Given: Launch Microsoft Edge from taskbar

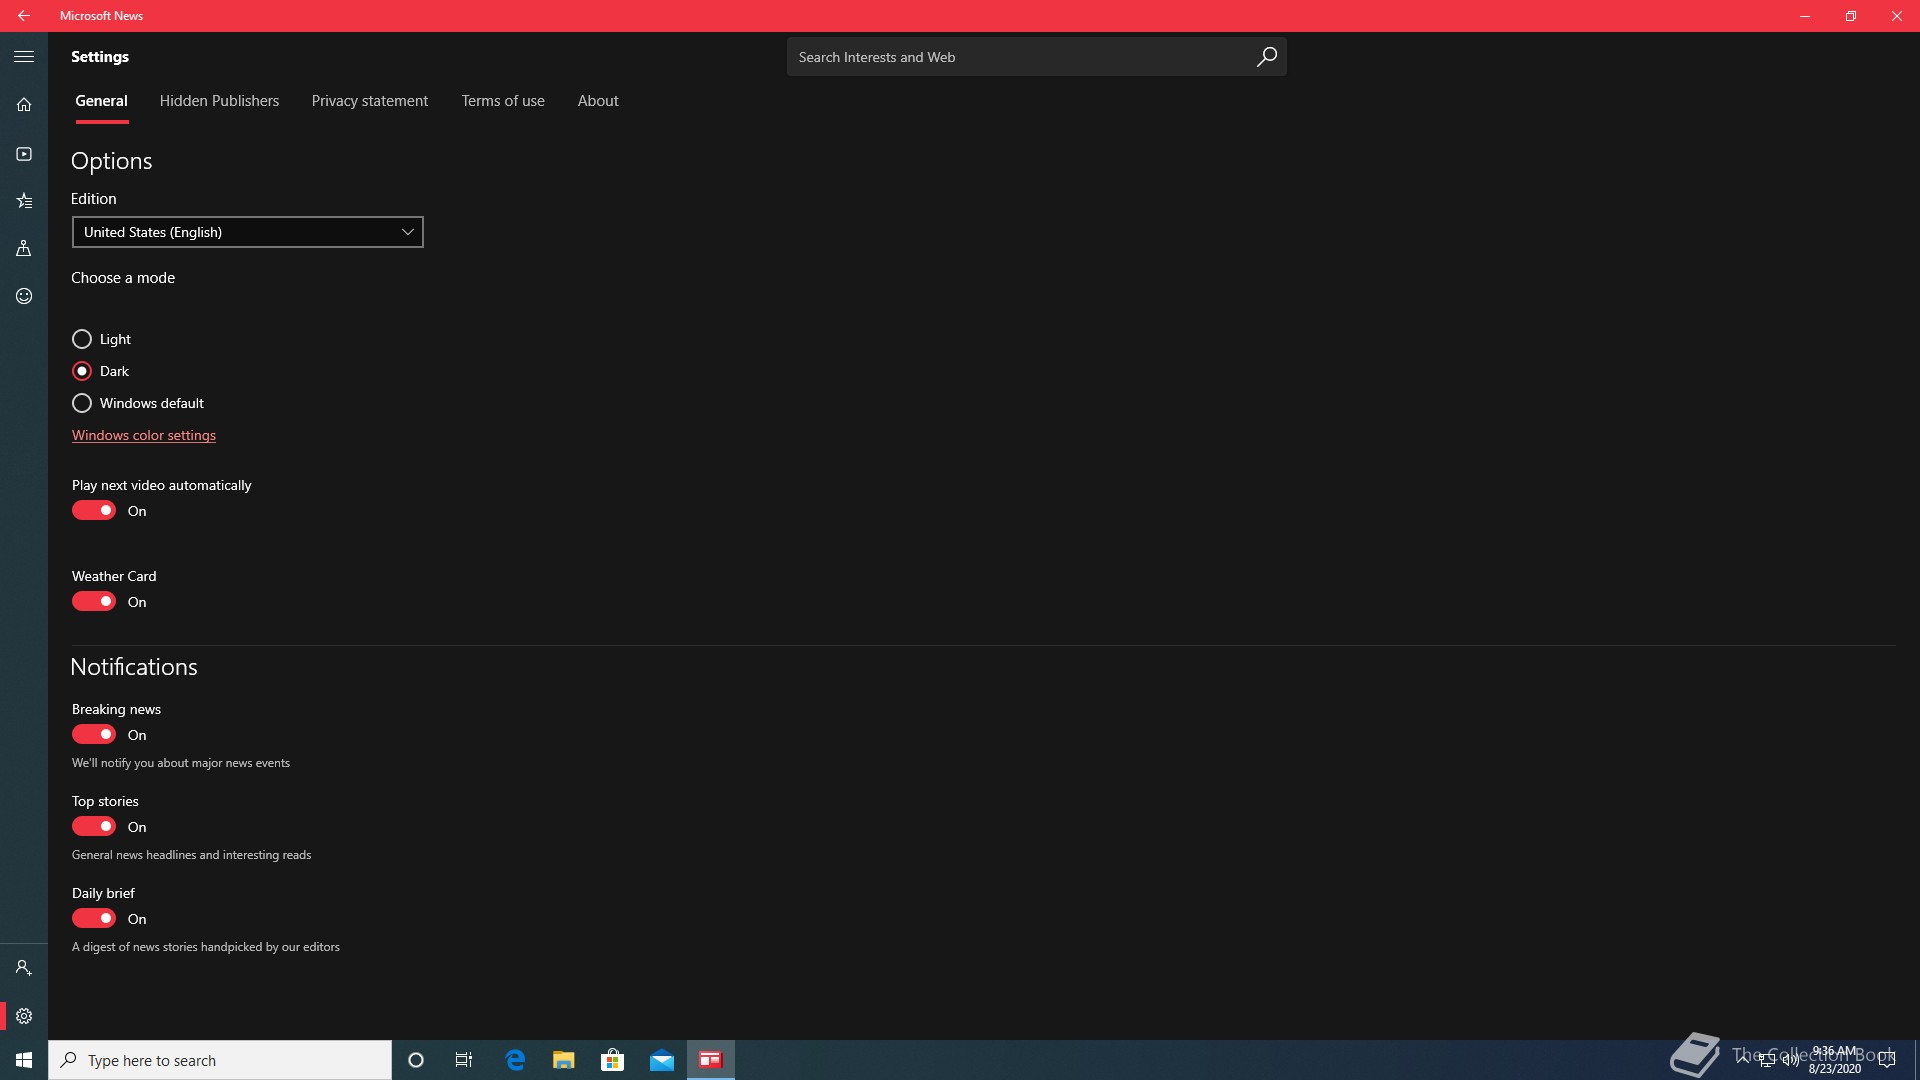Looking at the screenshot, I should tap(515, 1060).
